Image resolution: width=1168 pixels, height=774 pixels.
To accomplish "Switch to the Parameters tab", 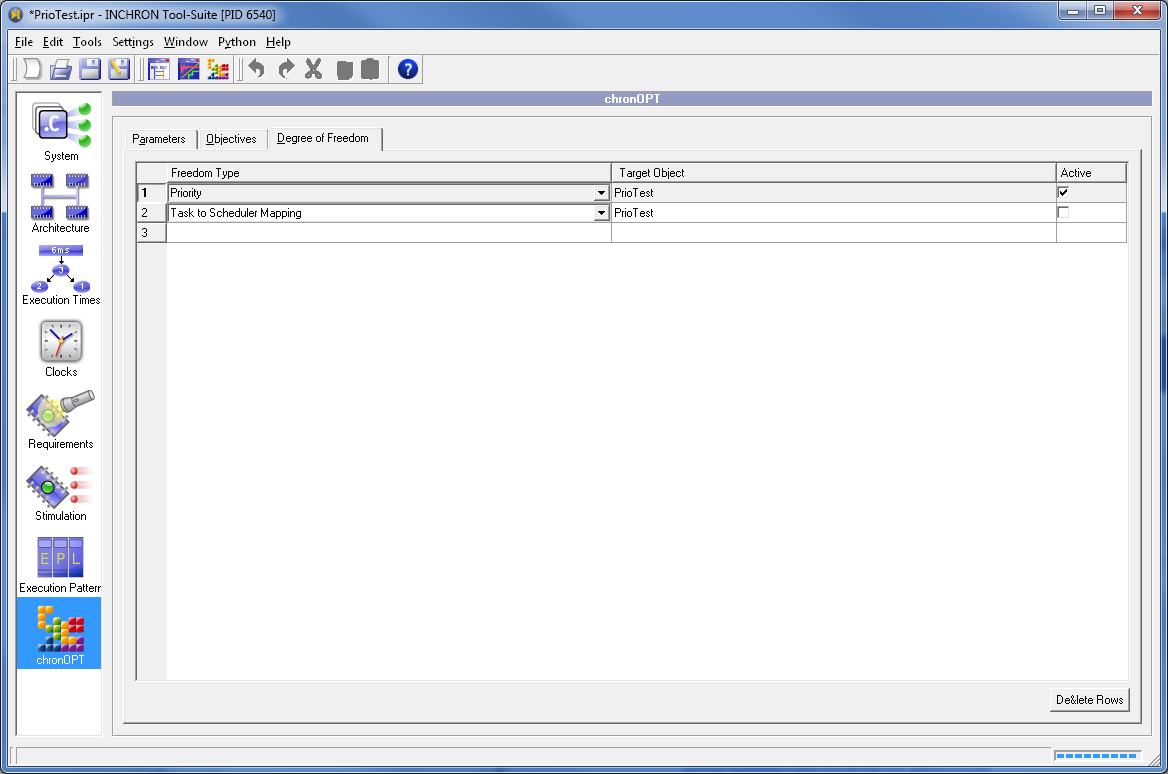I will 159,139.
